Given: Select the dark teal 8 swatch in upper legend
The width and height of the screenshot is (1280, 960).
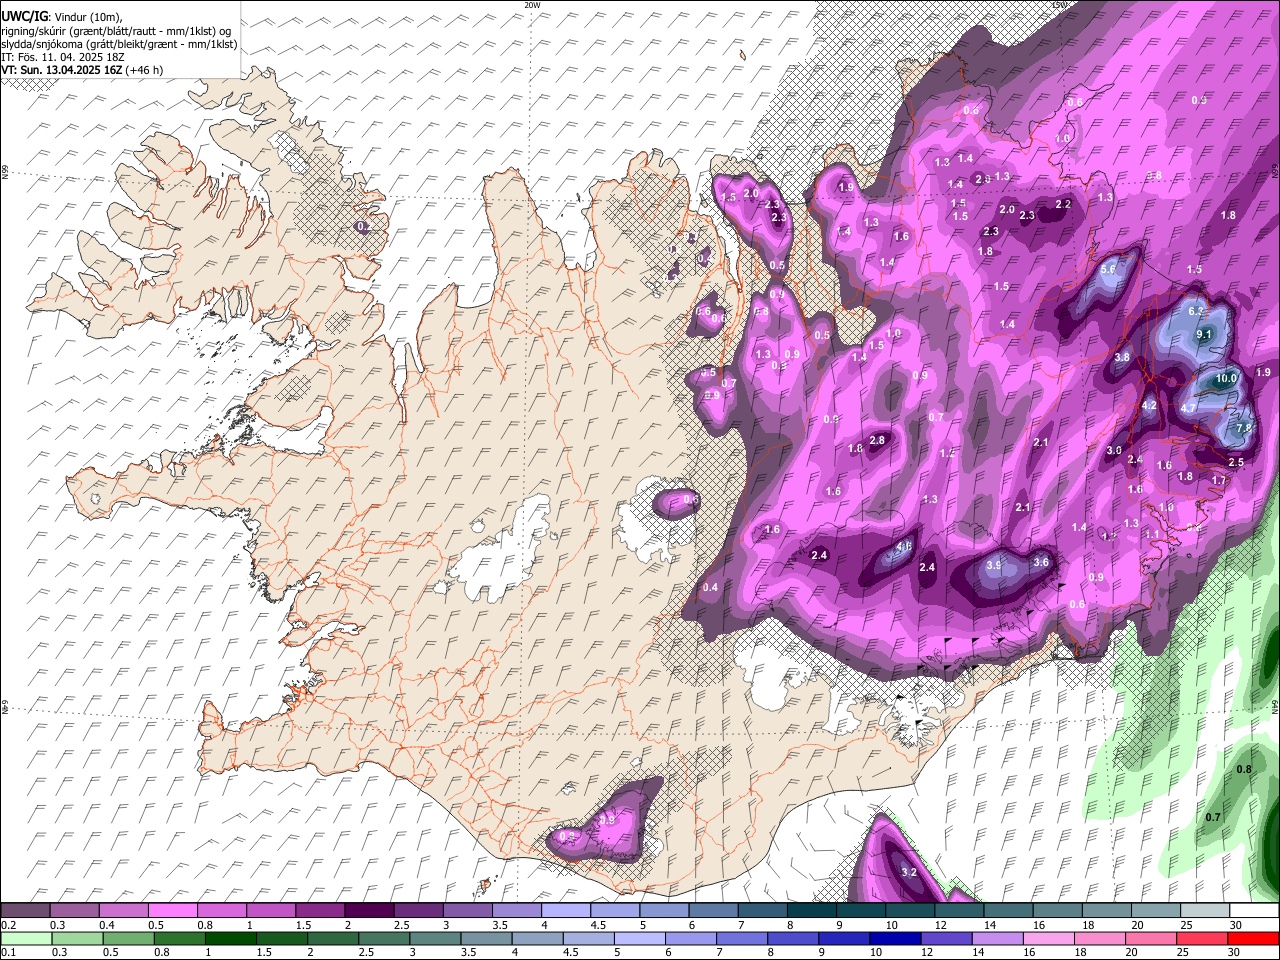Looking at the screenshot, I should point(811,911).
